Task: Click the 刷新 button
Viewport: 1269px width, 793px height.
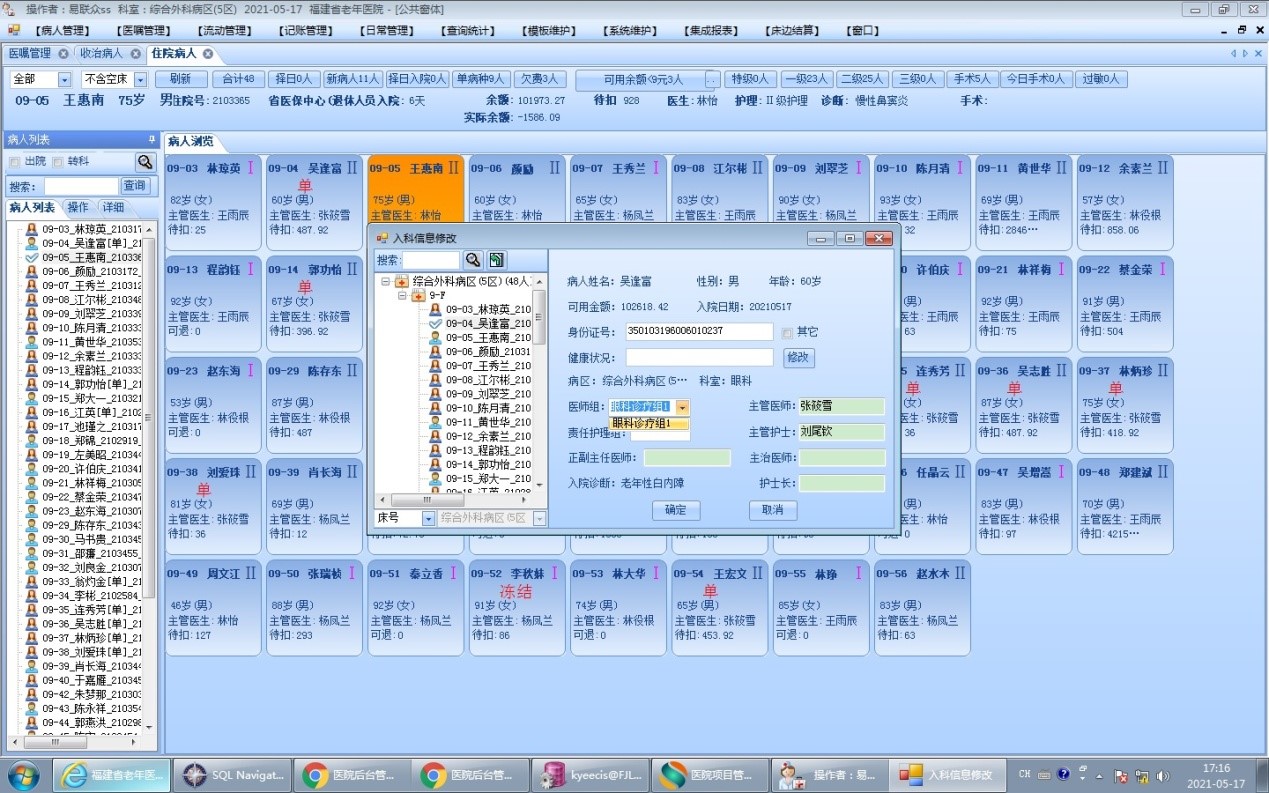Action: [181, 79]
